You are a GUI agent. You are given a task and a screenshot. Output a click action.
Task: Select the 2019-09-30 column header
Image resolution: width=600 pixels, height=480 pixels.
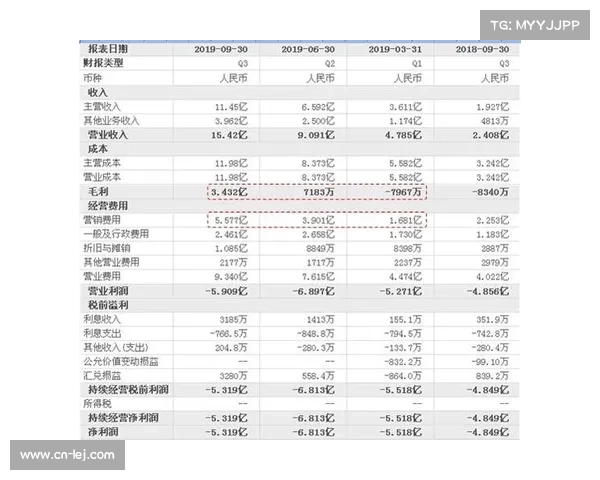[x=222, y=48]
